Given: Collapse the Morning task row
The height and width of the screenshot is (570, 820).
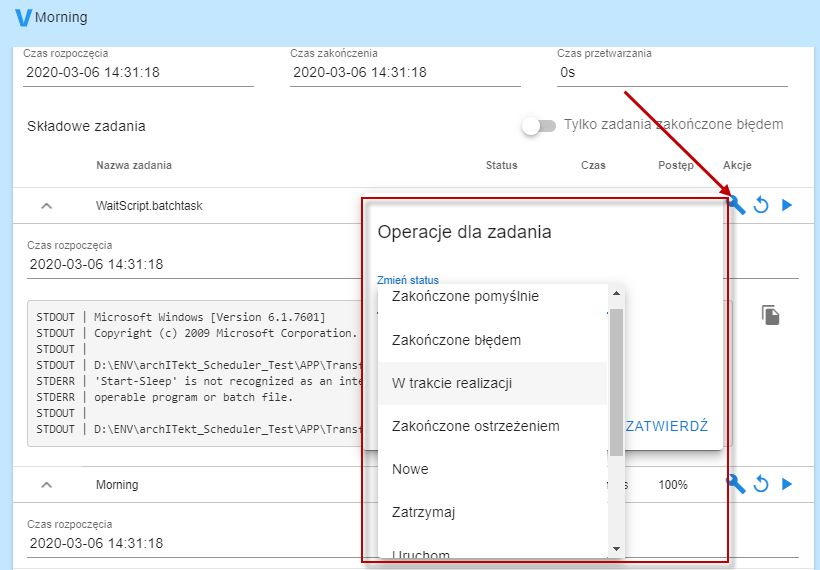Looking at the screenshot, I should coord(47,485).
